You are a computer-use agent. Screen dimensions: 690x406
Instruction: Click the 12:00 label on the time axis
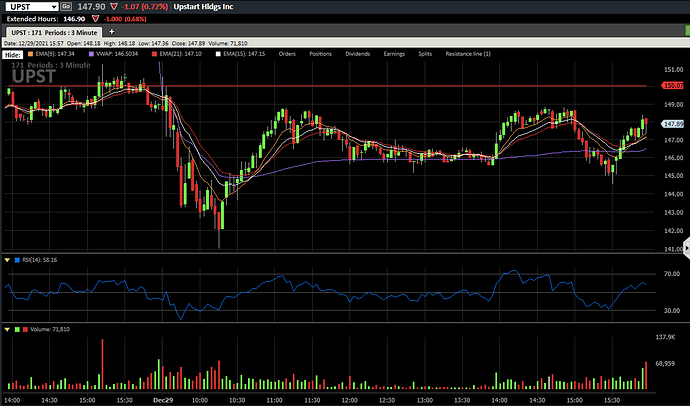click(350, 400)
